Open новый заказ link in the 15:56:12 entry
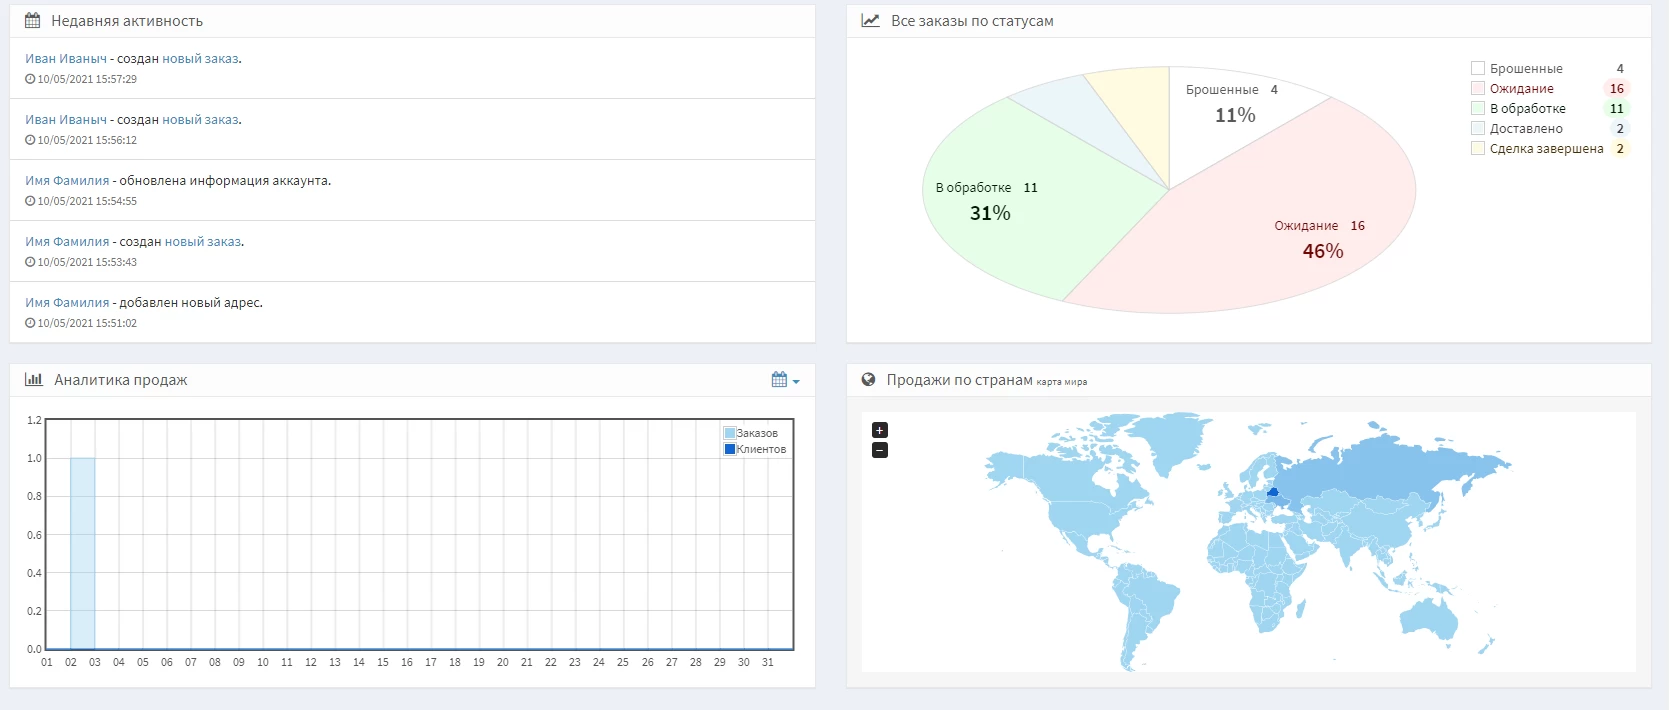Image resolution: width=1669 pixels, height=710 pixels. click(200, 120)
